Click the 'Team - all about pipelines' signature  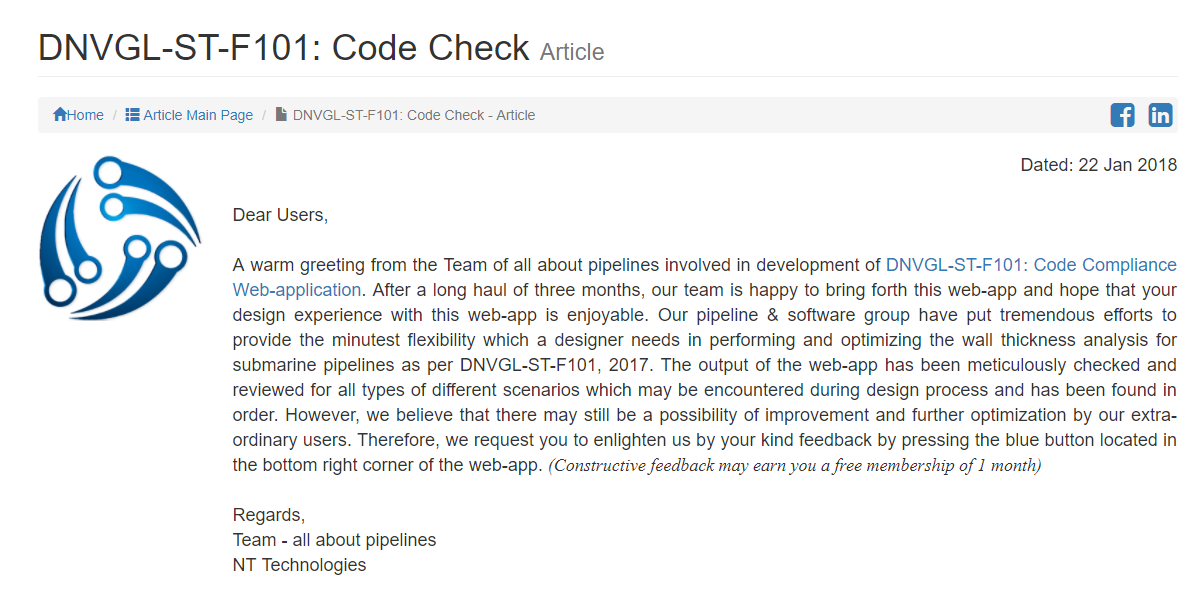(x=335, y=540)
